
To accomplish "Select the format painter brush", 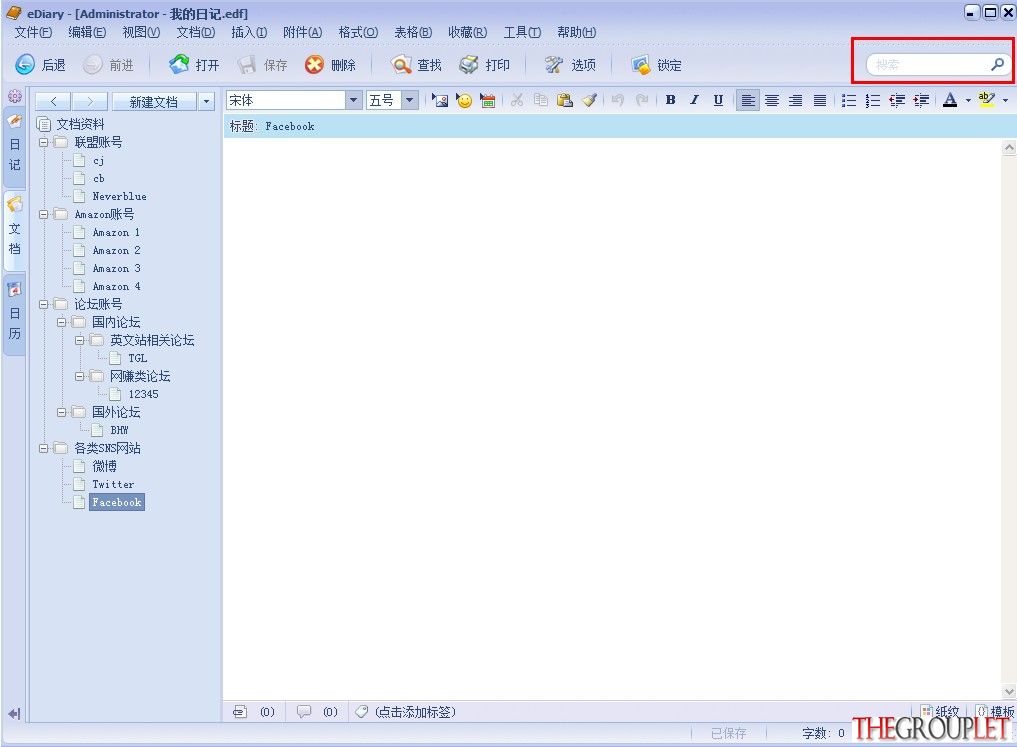I will (x=589, y=100).
